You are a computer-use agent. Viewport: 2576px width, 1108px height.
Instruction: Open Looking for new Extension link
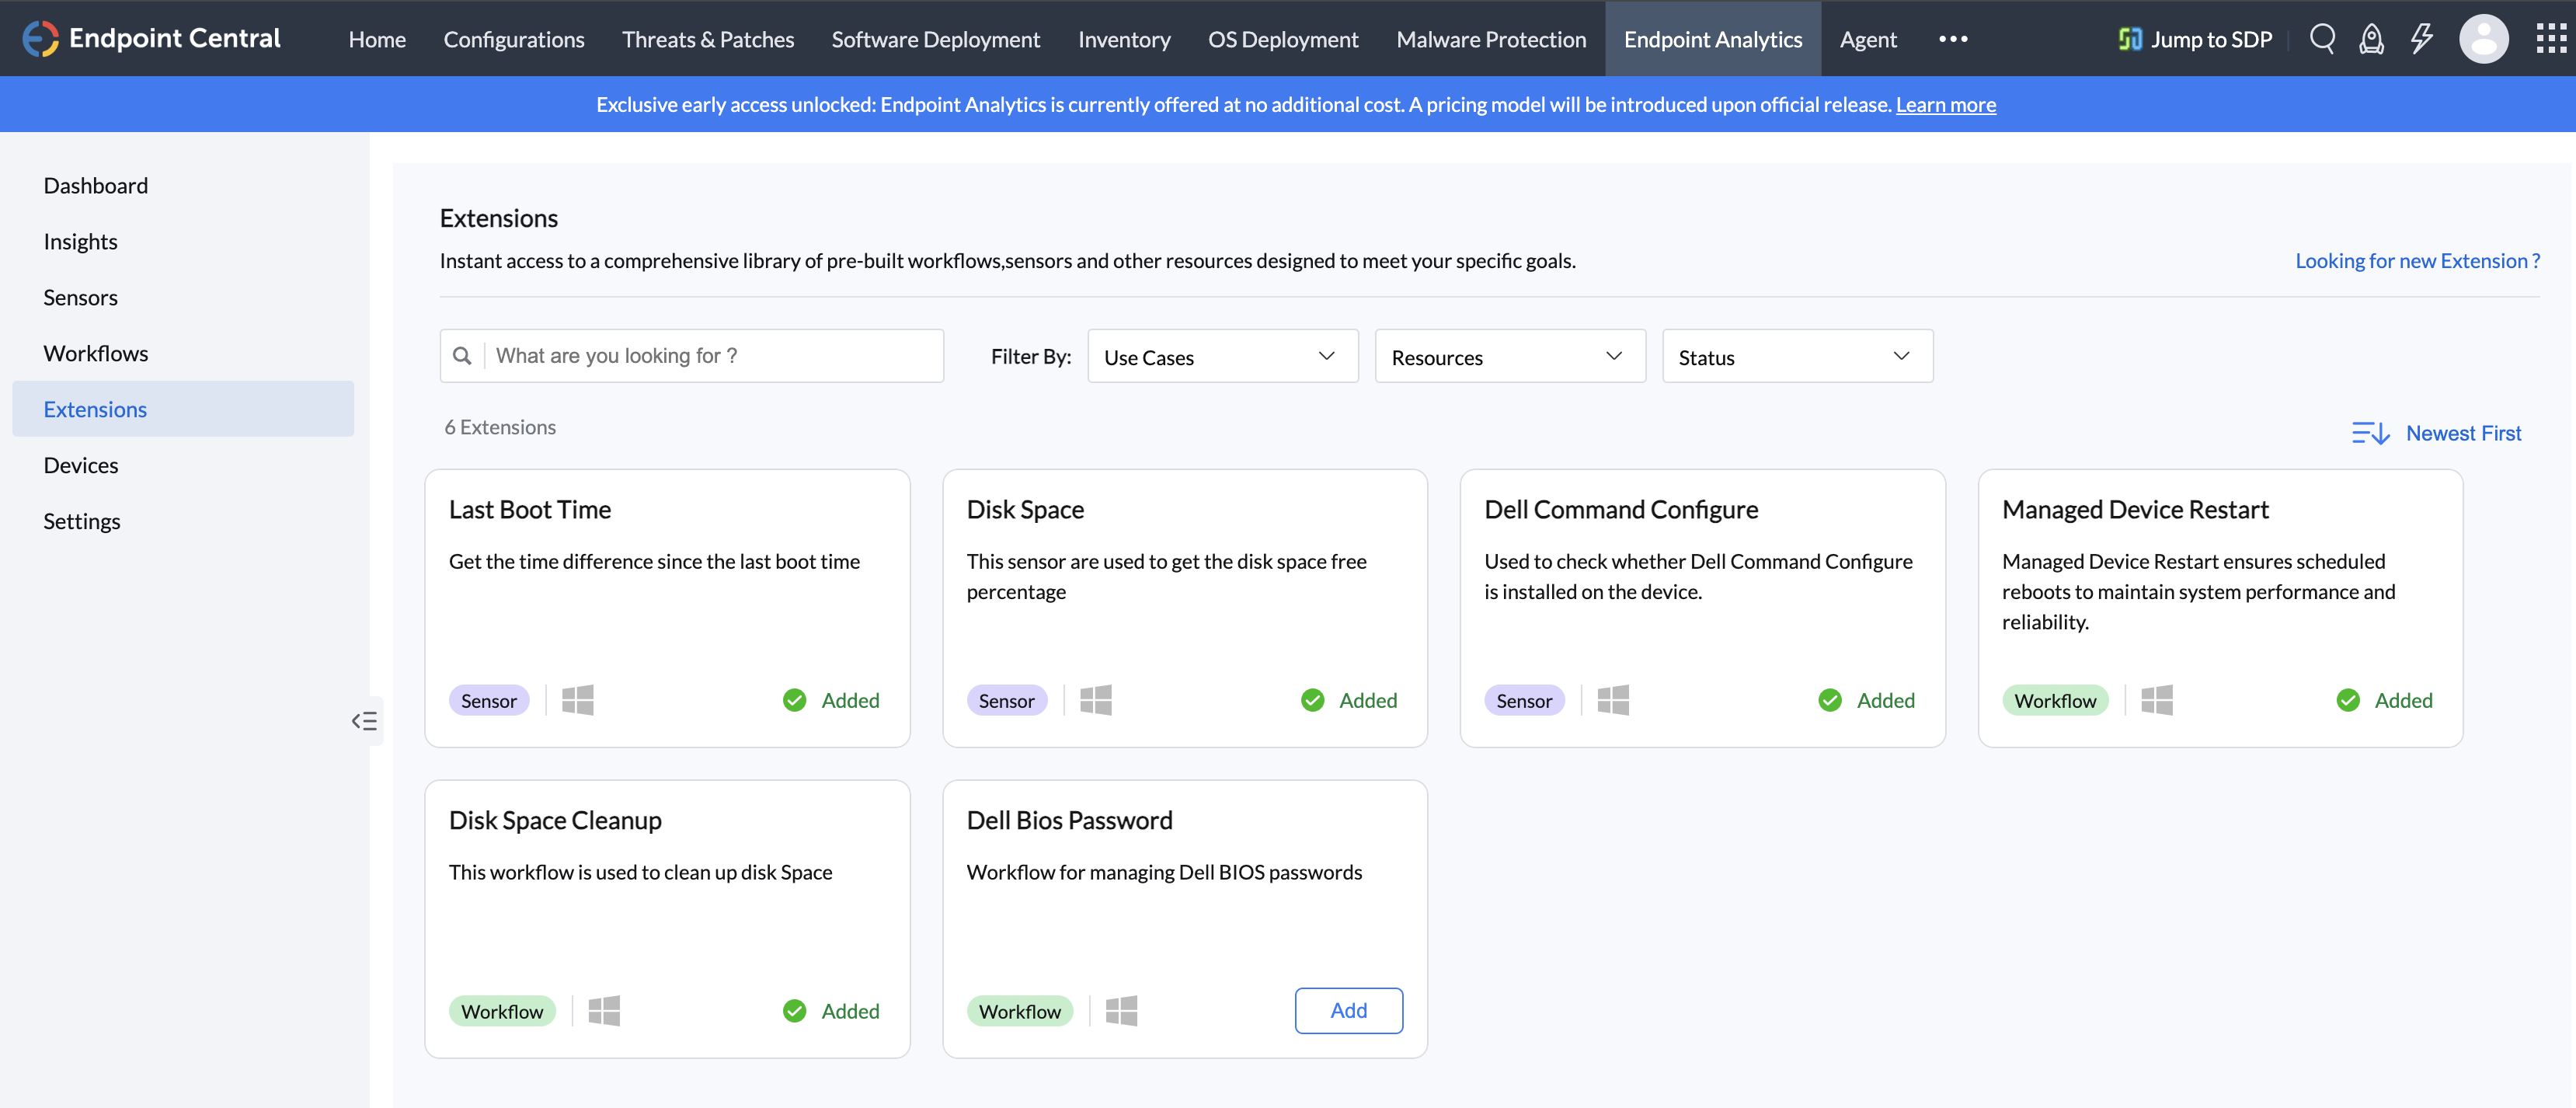pos(2417,261)
